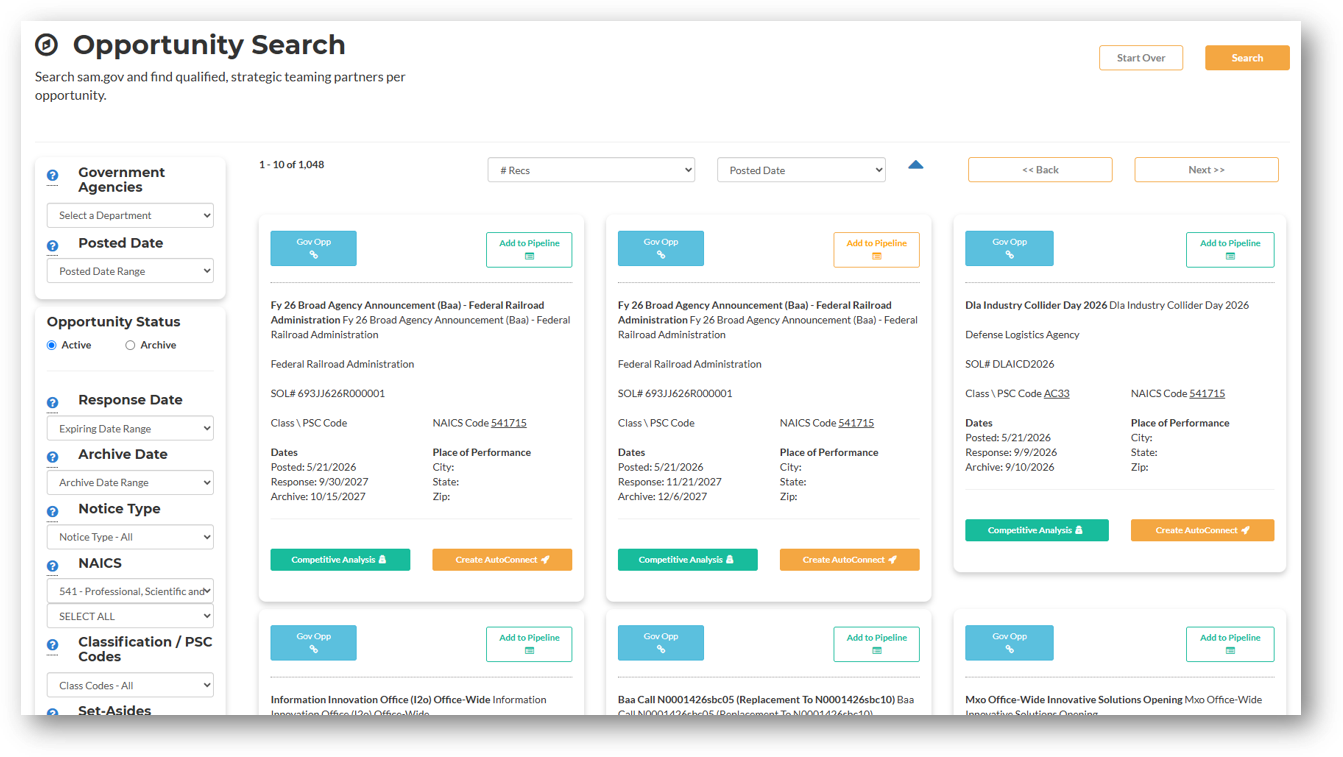The height and width of the screenshot is (757, 1343).
Task: Click 'Defense Logistics Agency' text
Action: pyautogui.click(x=1022, y=335)
